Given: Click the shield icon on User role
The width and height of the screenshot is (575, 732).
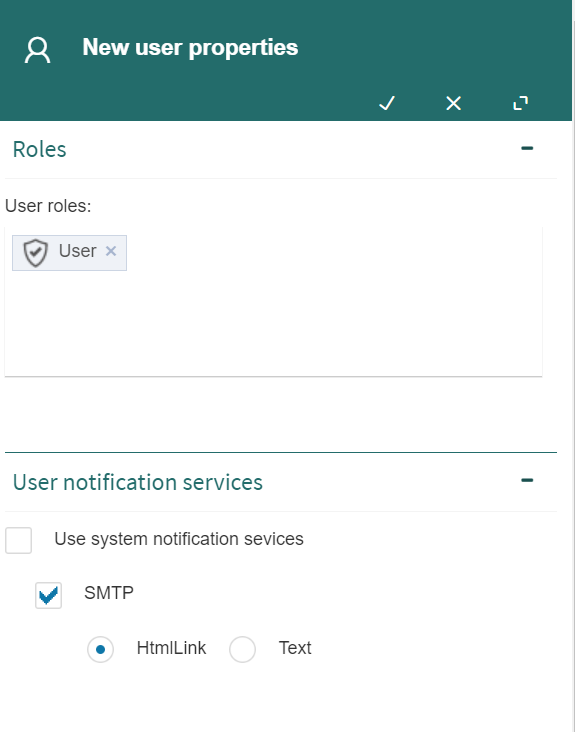Looking at the screenshot, I should (x=35, y=253).
